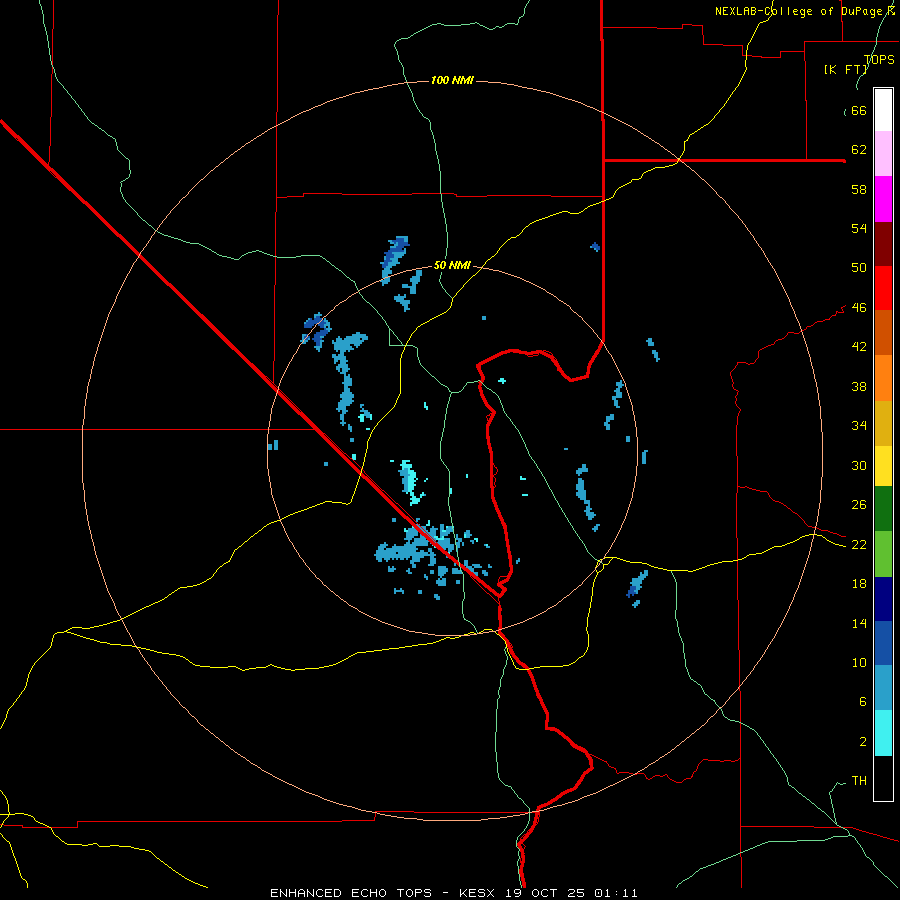This screenshot has width=900, height=900.
Task: Click the legend value "54"
Action: [858, 228]
